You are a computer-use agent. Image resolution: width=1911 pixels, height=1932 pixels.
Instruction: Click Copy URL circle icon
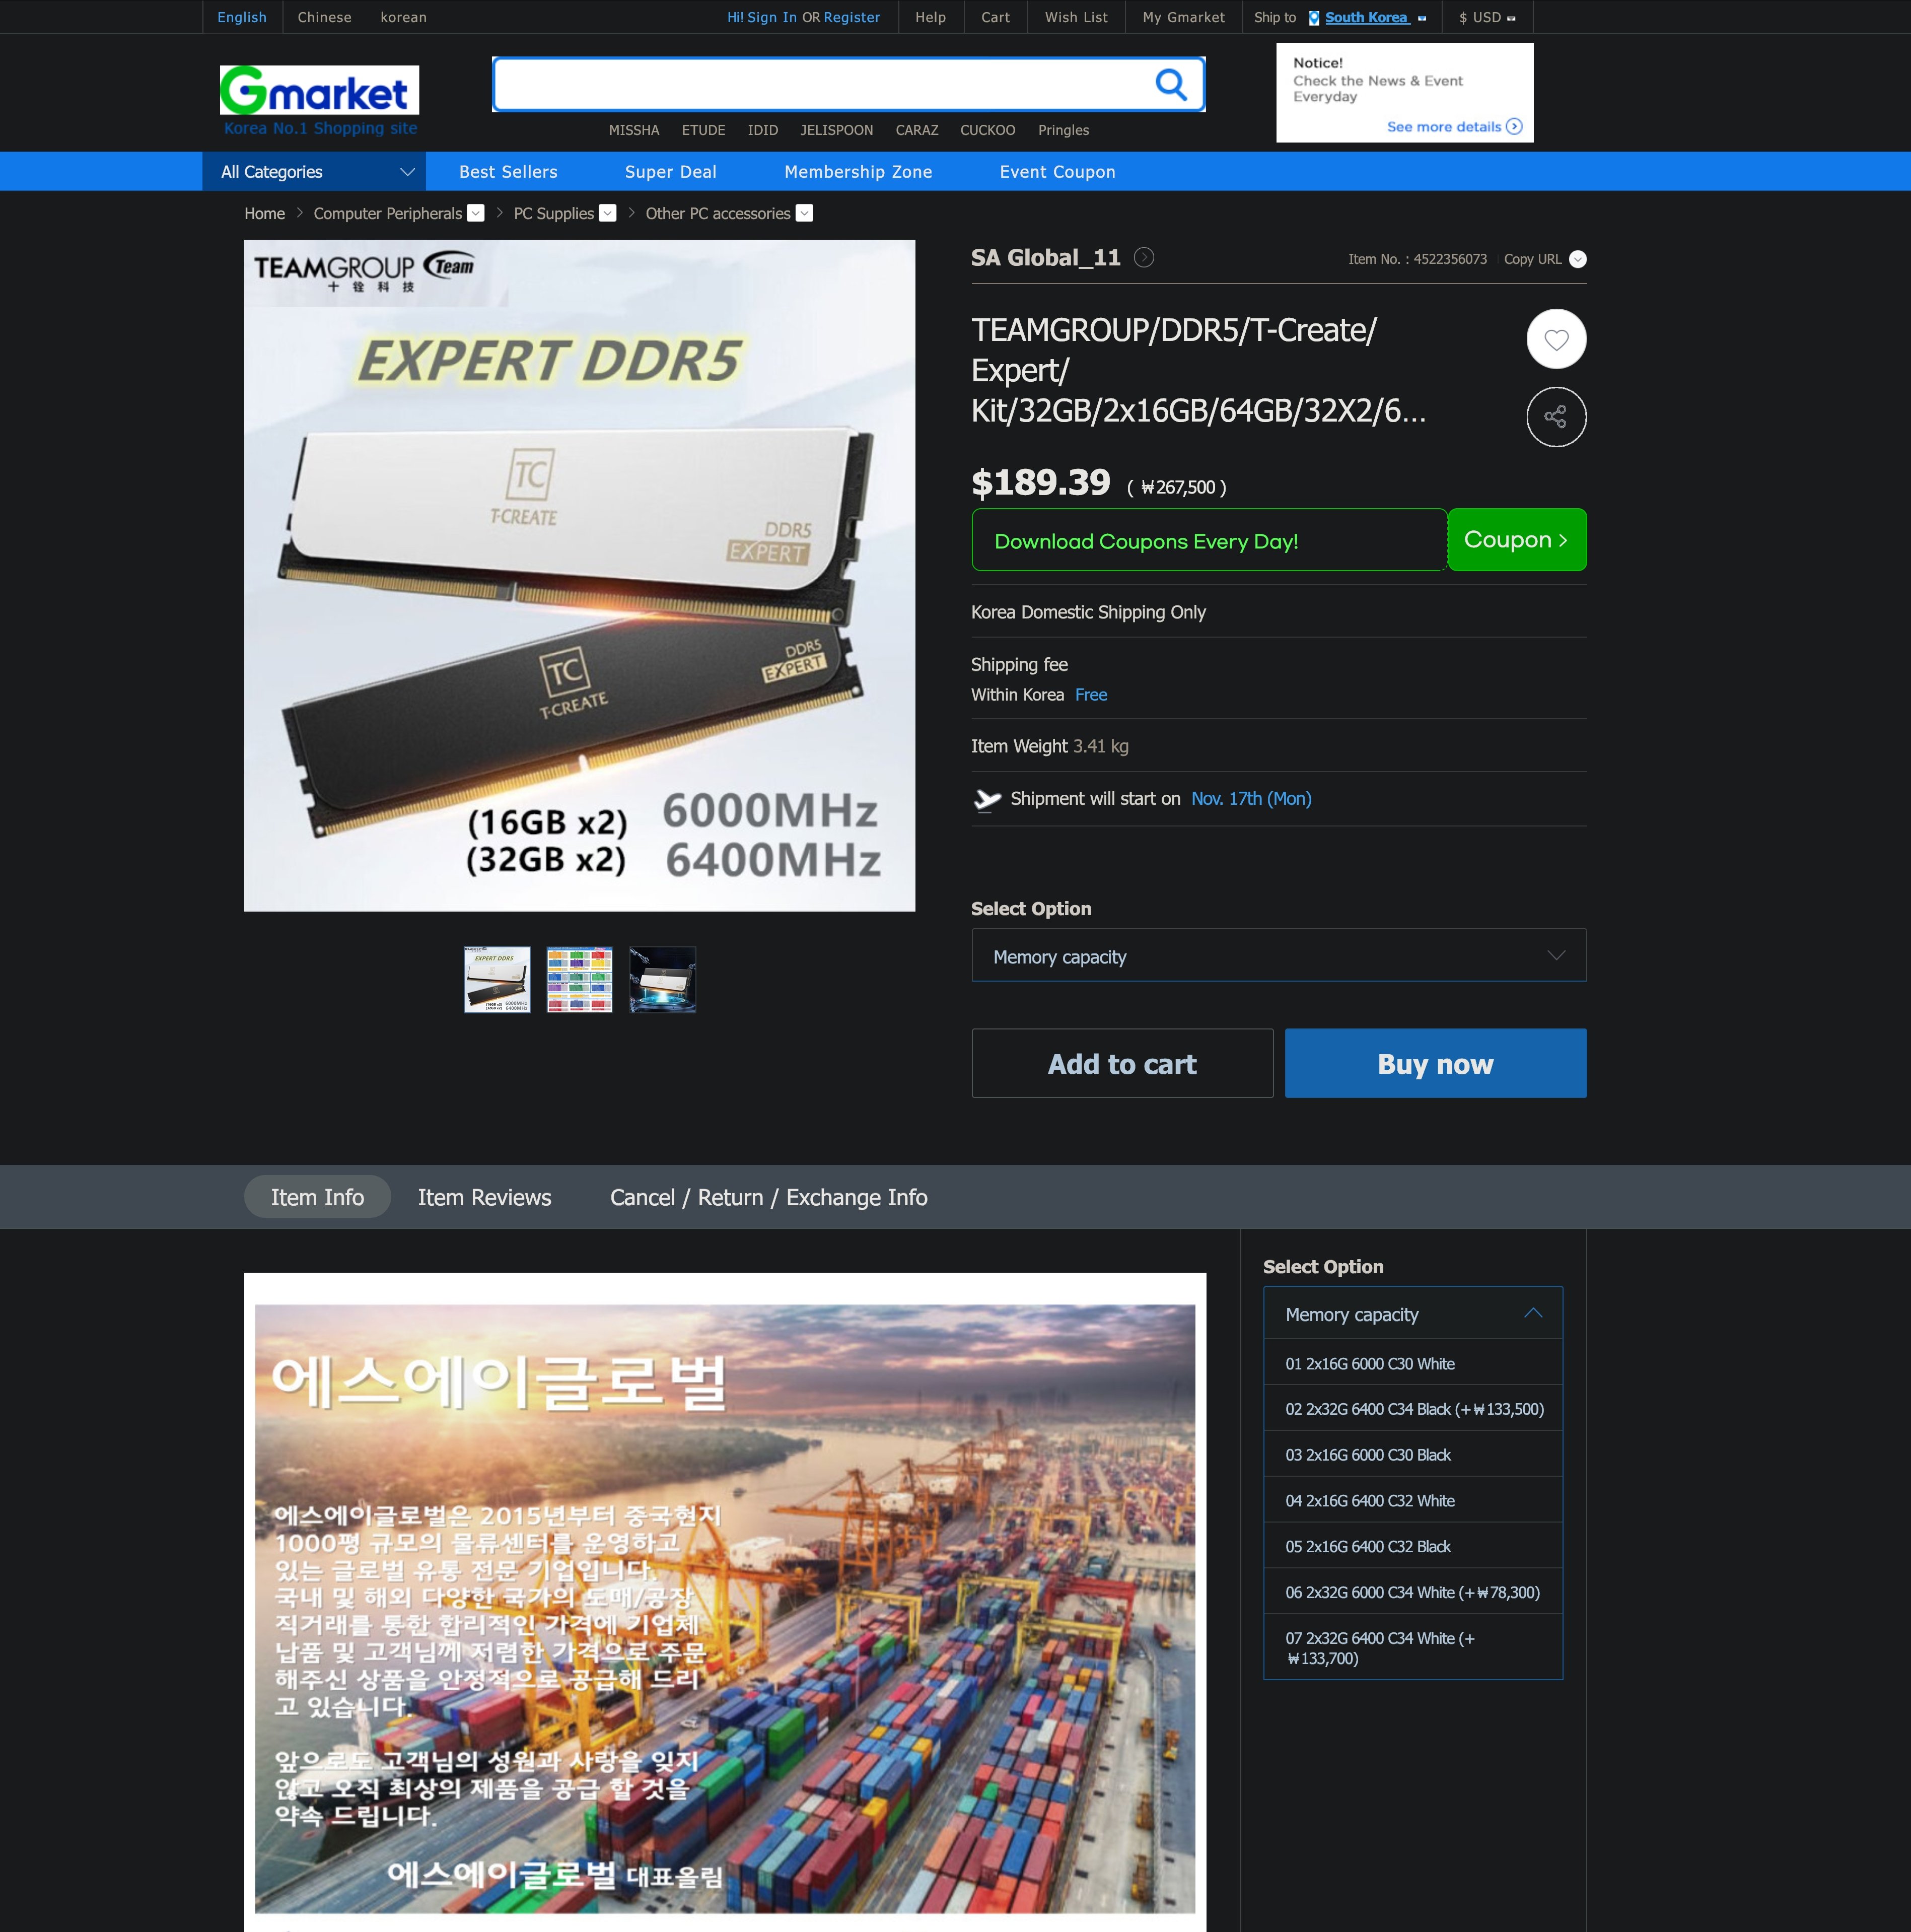[x=1577, y=260]
